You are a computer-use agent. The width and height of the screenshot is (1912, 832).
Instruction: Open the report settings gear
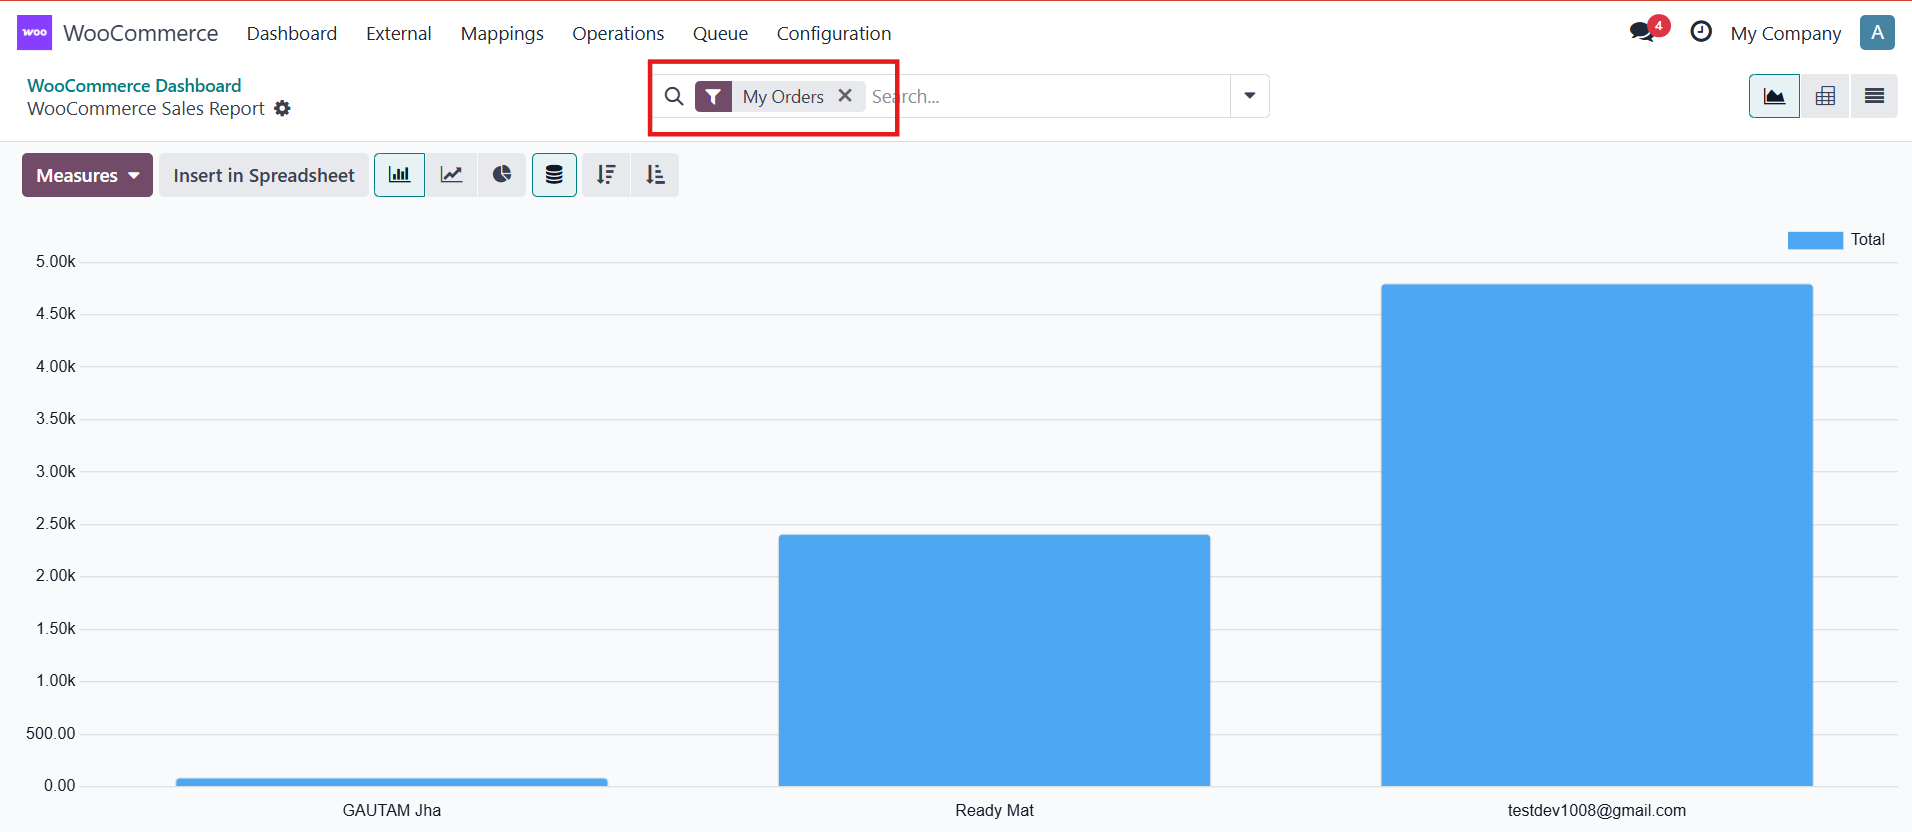[x=283, y=108]
